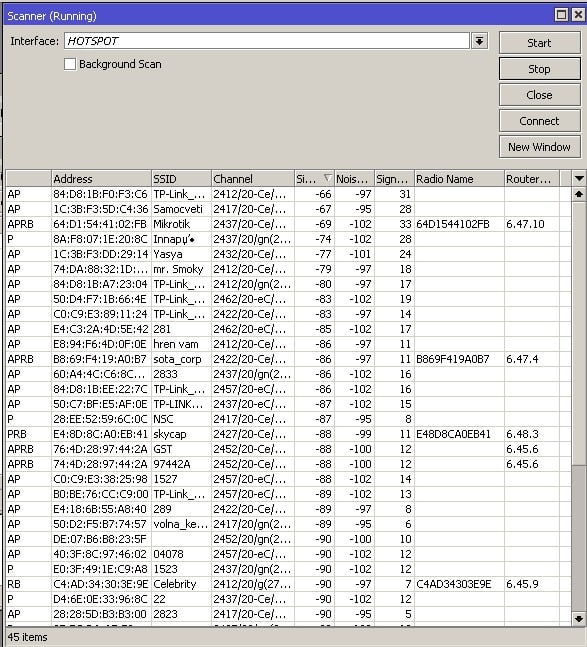Sort by the Address column header
This screenshot has height=647, width=587.
pyautogui.click(x=101, y=179)
